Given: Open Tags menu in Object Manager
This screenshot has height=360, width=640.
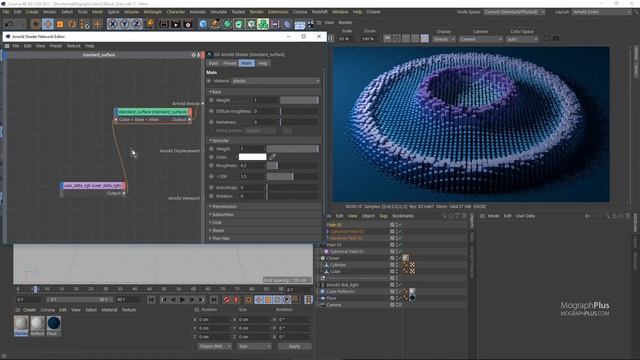Looking at the screenshot, I should click(x=383, y=216).
